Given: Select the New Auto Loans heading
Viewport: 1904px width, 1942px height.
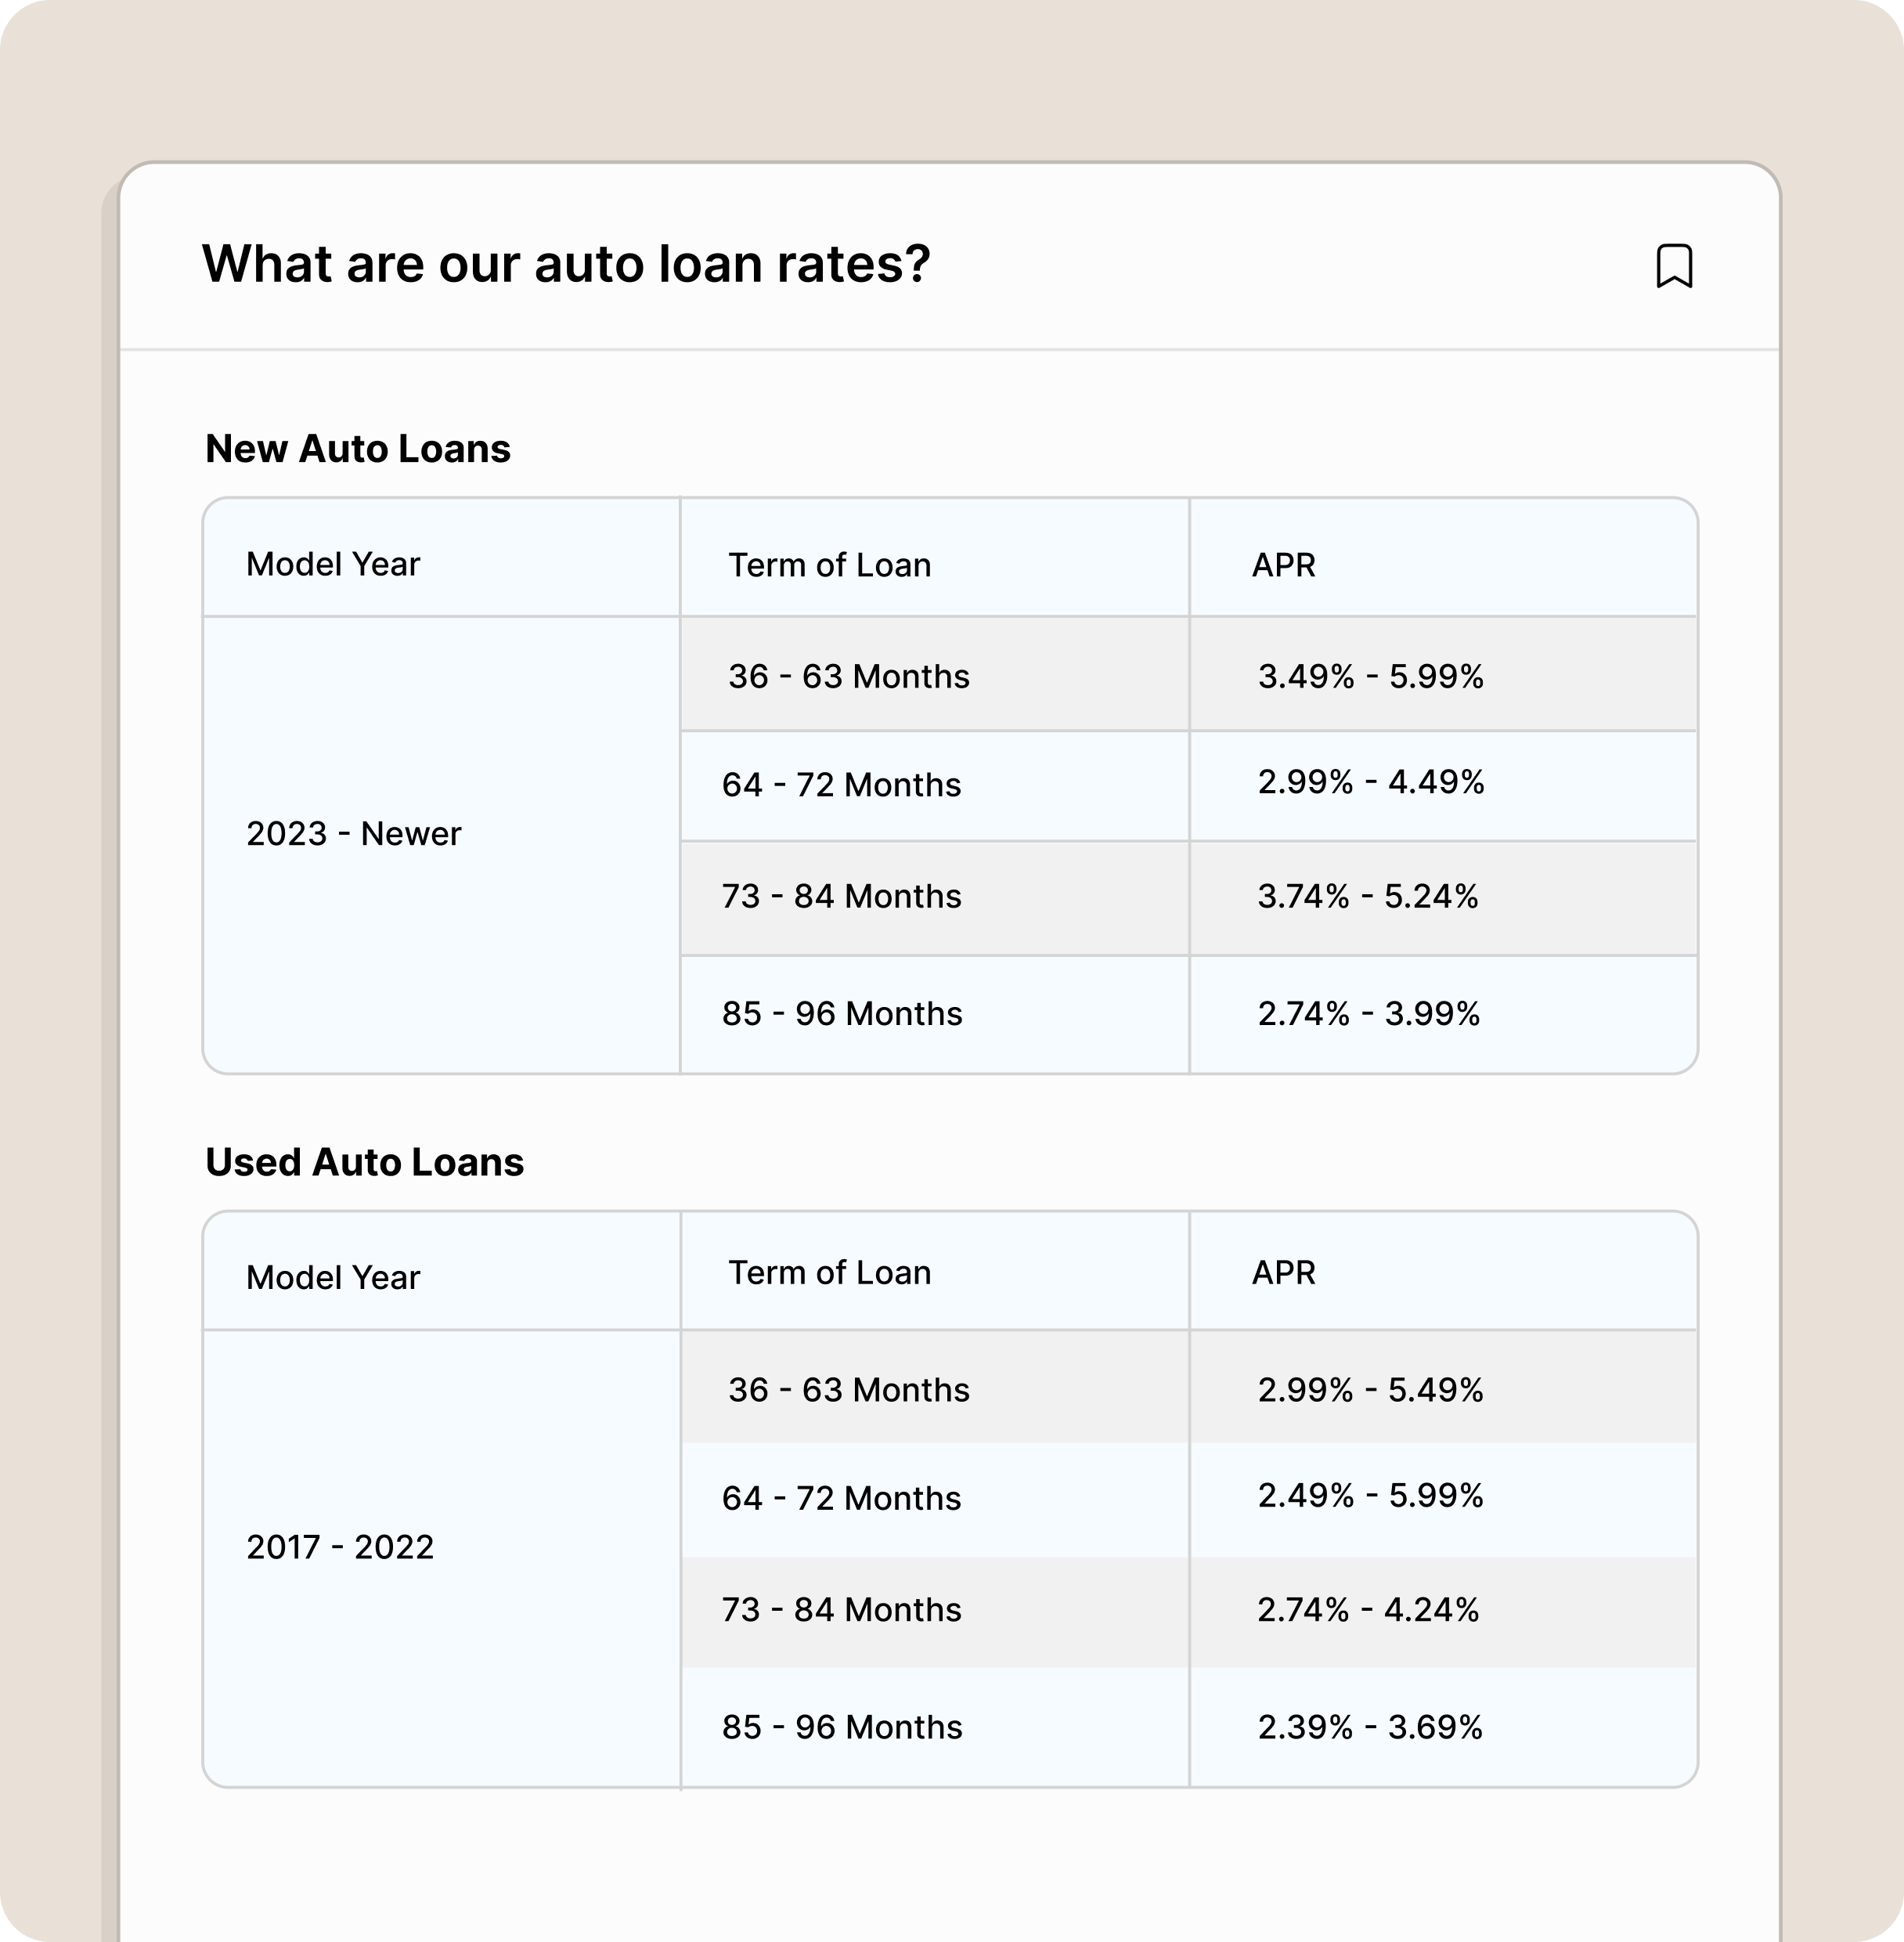Looking at the screenshot, I should (357, 449).
